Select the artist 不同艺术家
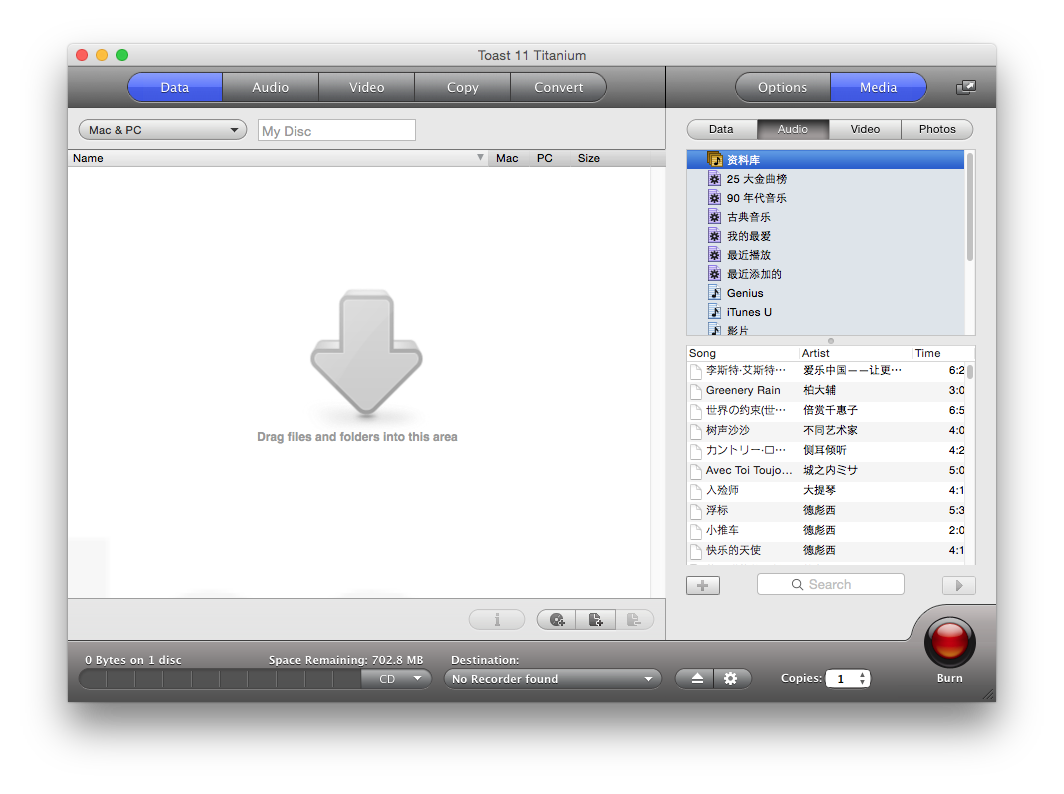 pyautogui.click(x=831, y=430)
